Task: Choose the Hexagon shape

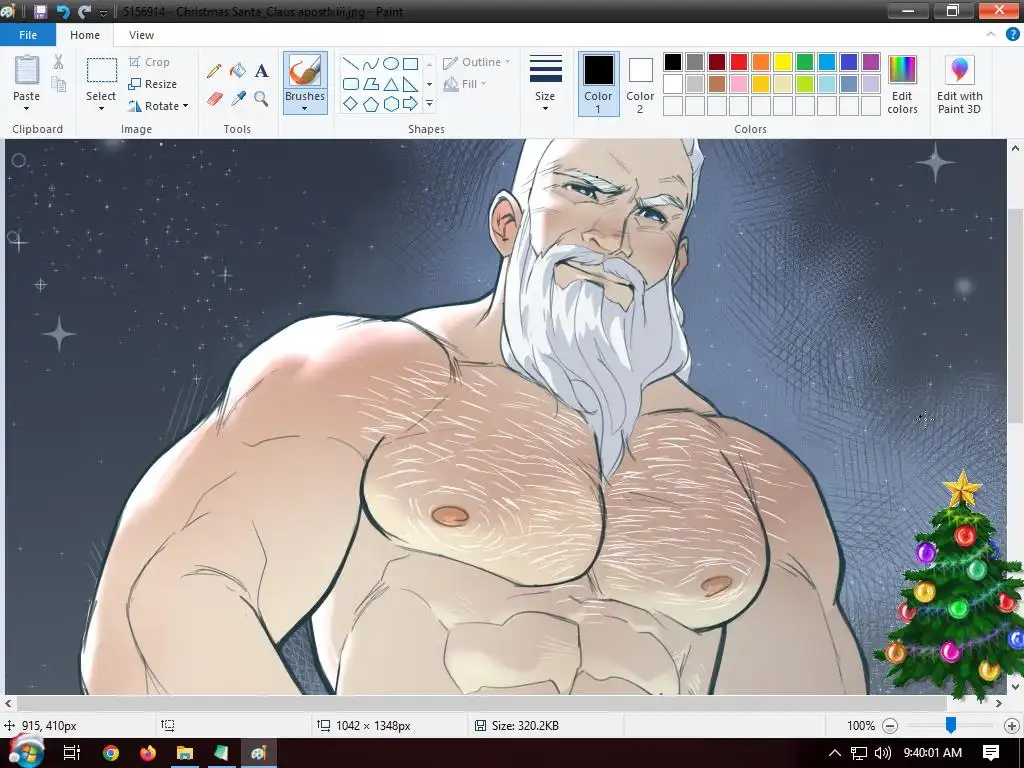Action: click(391, 103)
